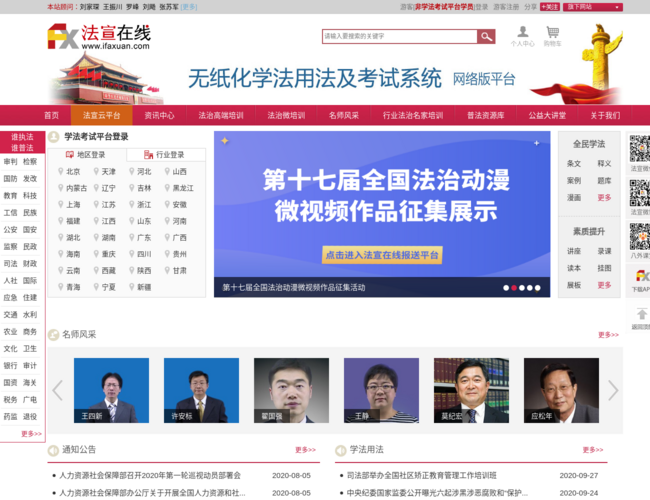Open 题库 under 全民学法
The height and width of the screenshot is (500, 650).
[x=604, y=180]
